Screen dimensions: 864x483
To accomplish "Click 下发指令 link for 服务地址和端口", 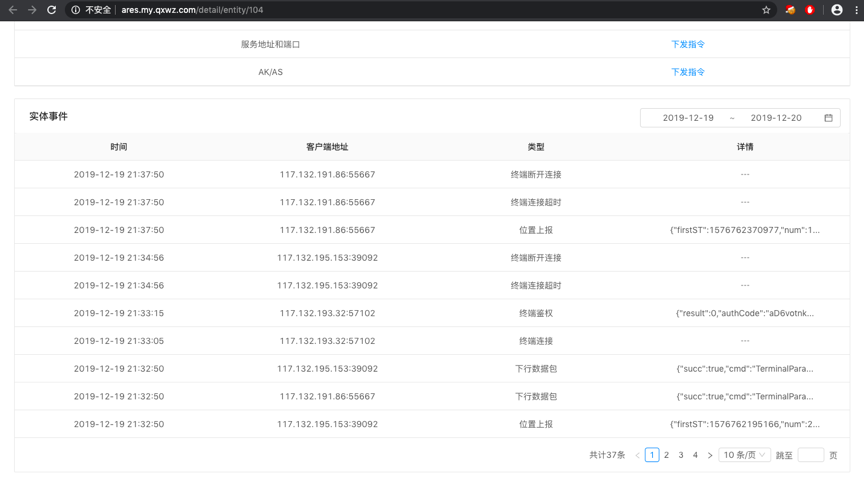I will tap(688, 44).
